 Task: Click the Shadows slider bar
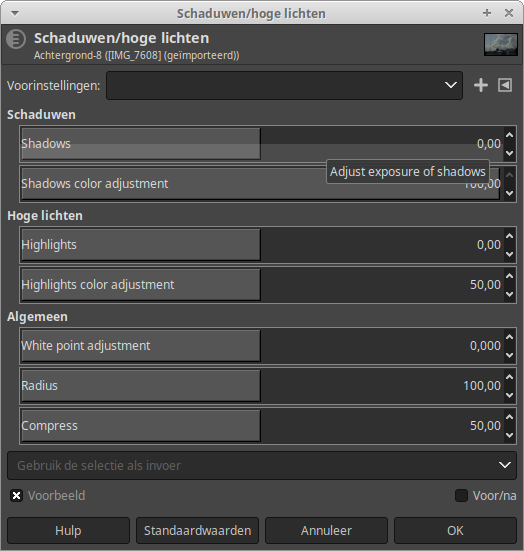(x=262, y=144)
